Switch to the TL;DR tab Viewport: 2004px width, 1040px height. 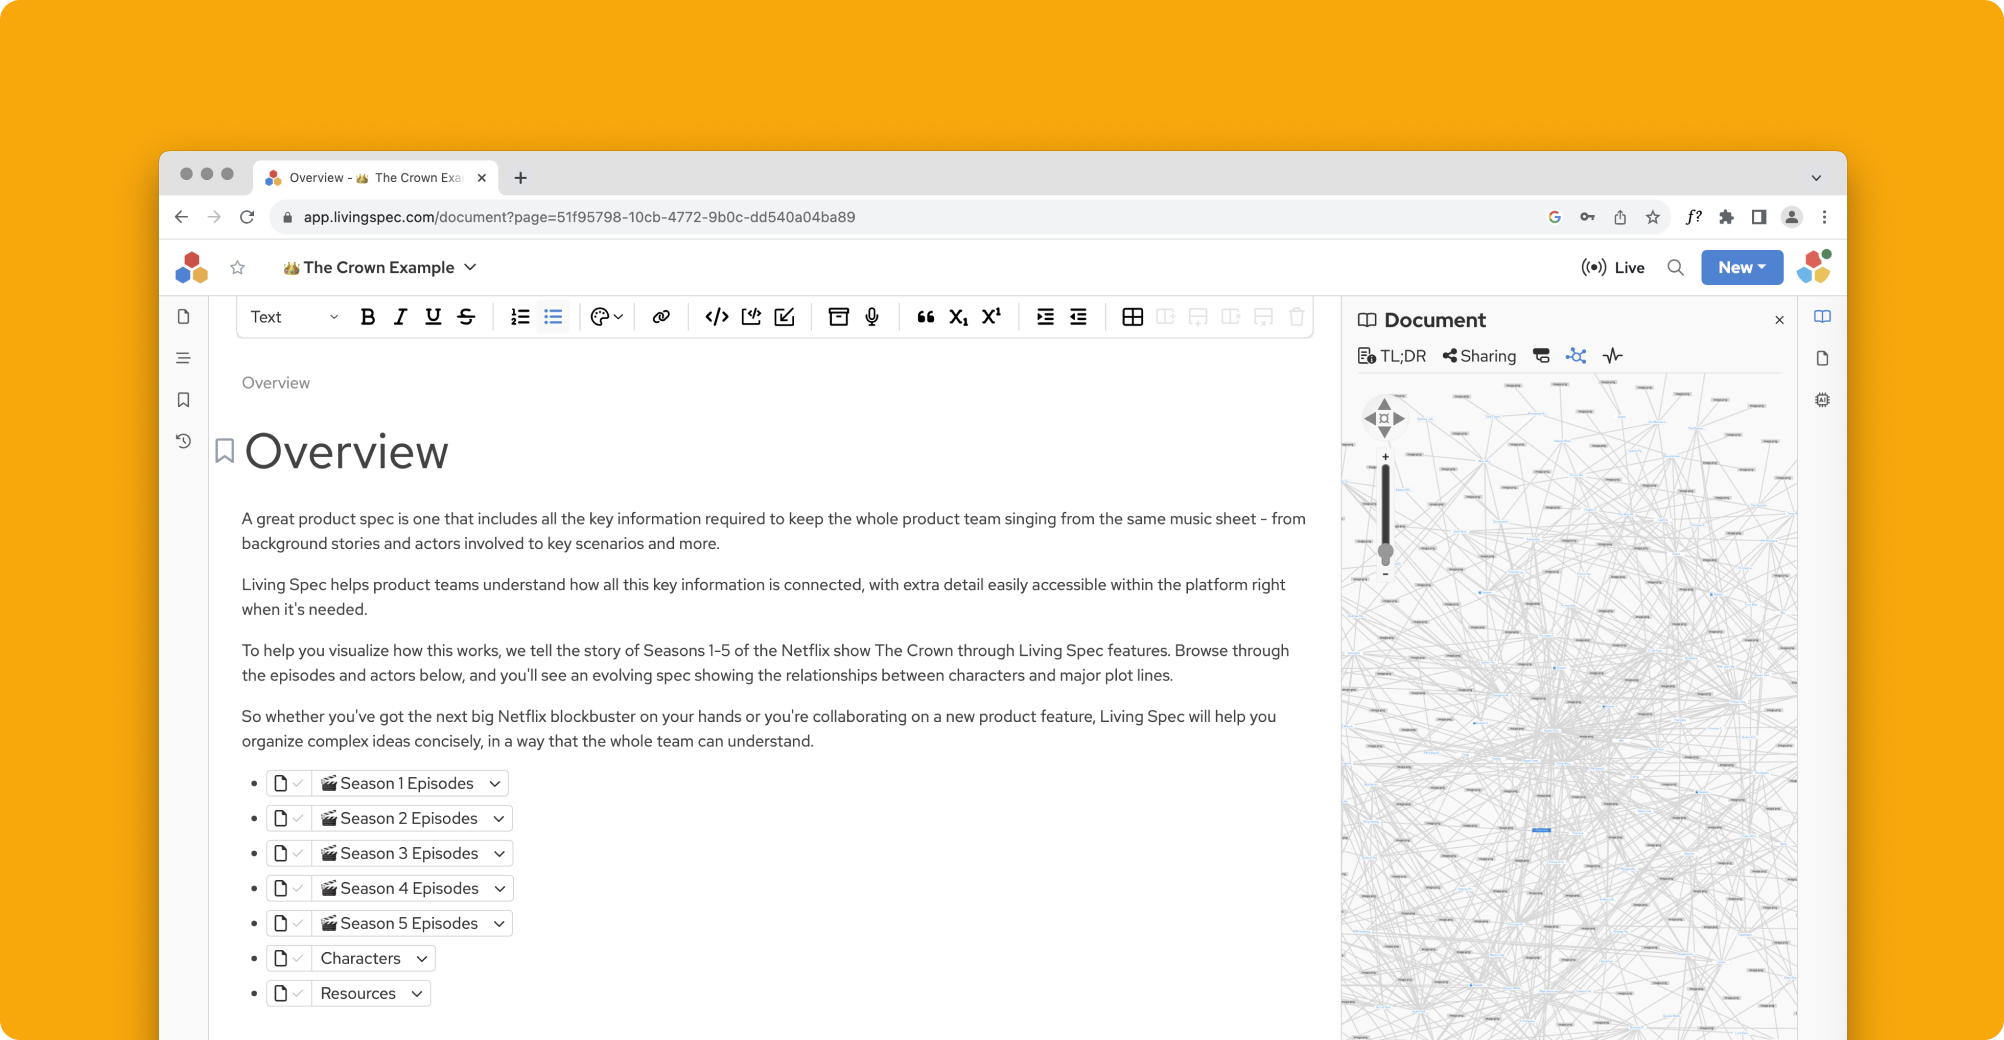[x=1392, y=356]
